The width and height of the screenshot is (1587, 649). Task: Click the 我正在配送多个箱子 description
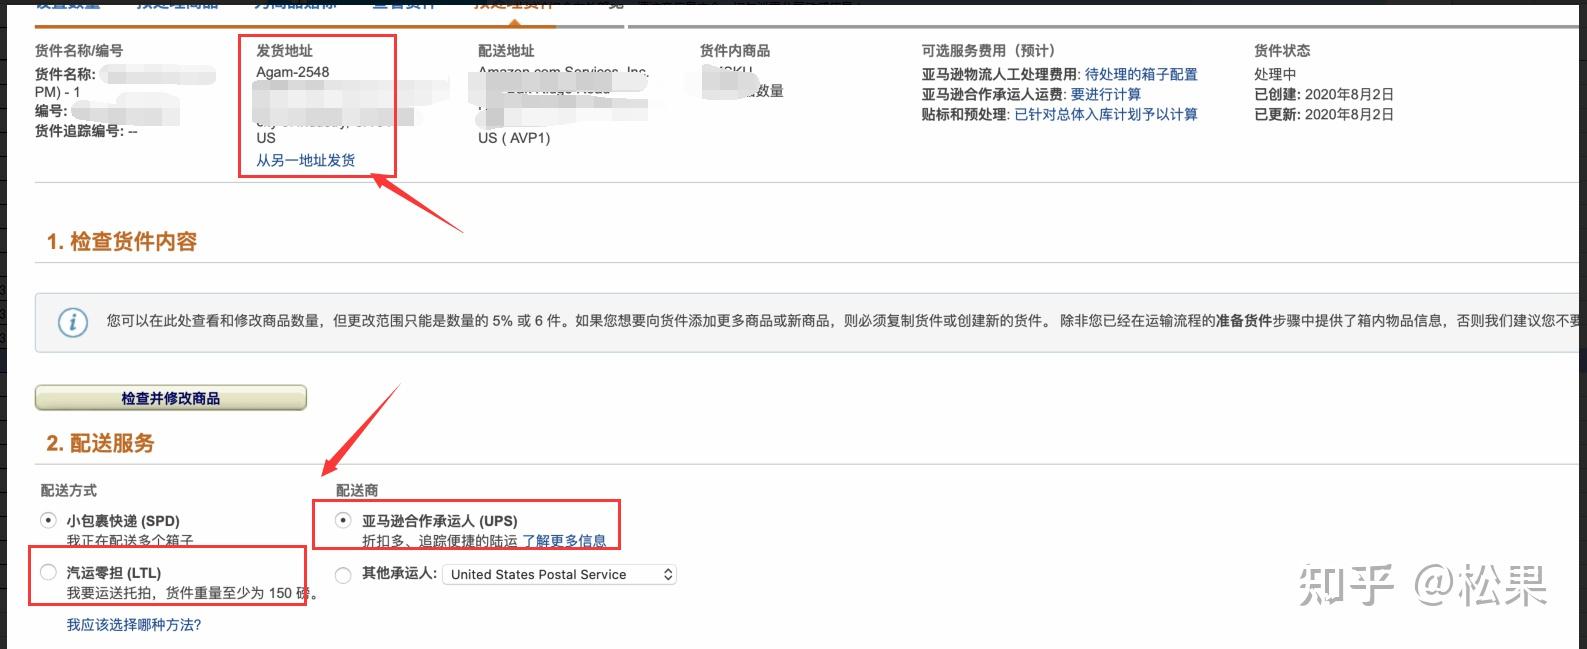(130, 540)
